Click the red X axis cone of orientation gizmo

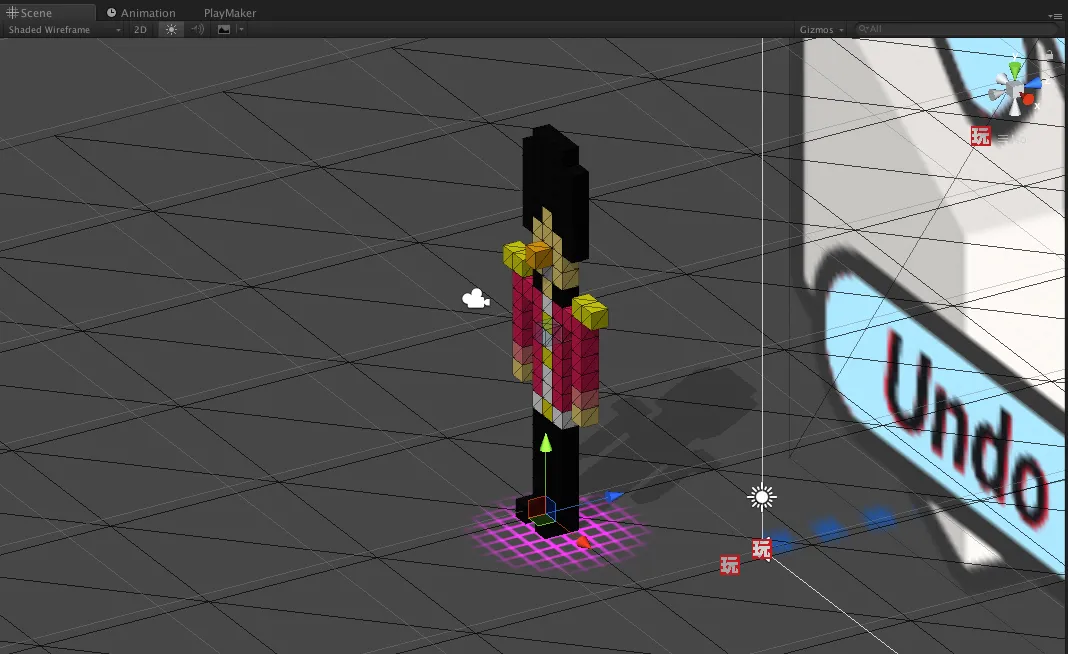[x=1028, y=100]
